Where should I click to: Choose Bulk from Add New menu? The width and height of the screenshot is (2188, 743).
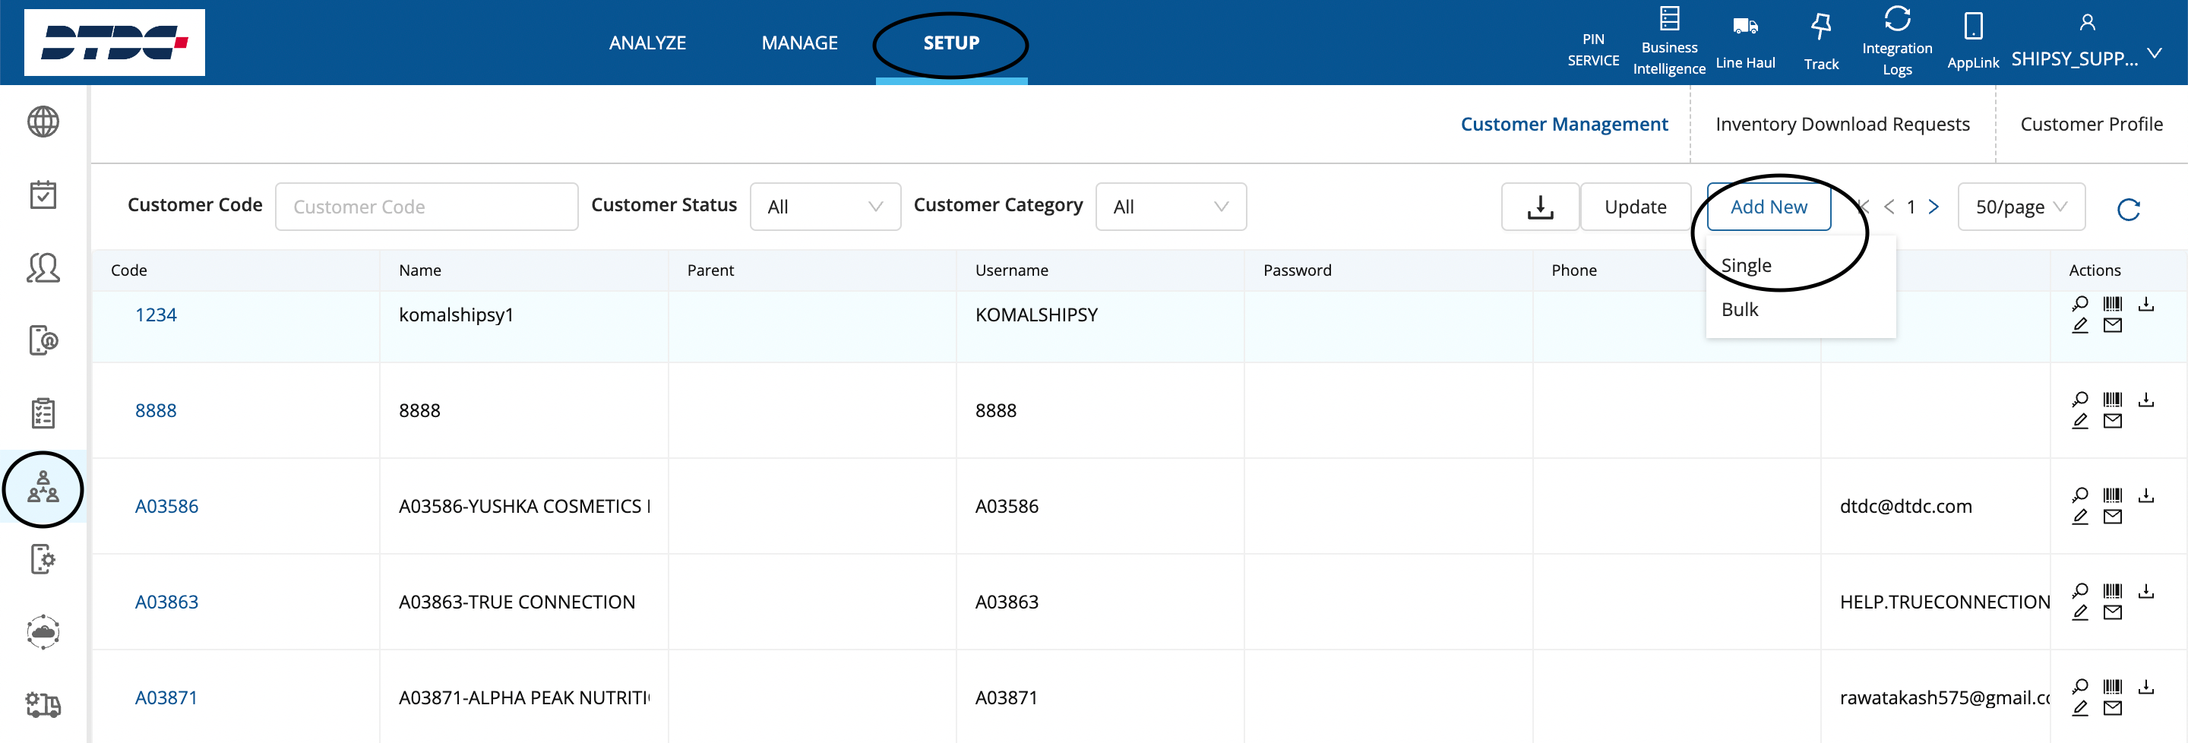1740,310
